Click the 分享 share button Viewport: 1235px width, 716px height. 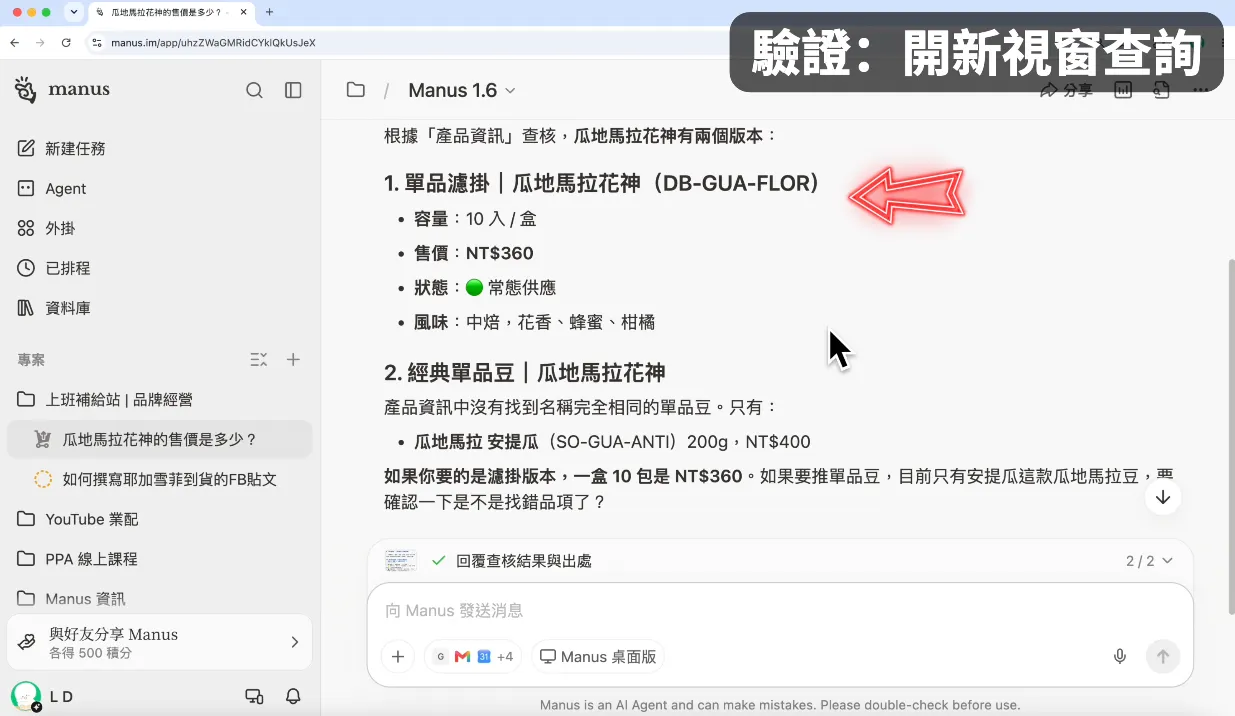tap(1067, 90)
